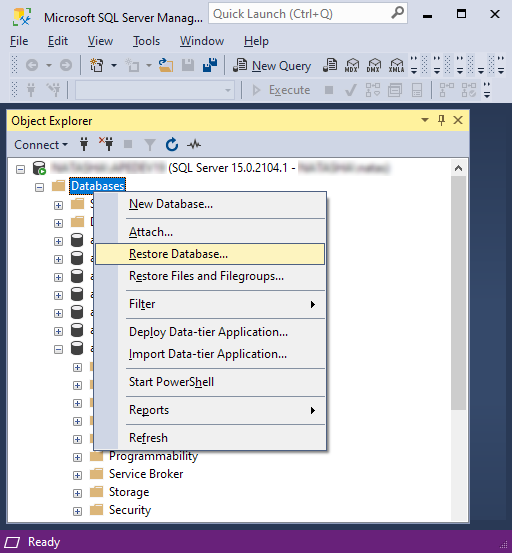Viewport: 512px width, 553px height.
Task: Open the Tools menu
Action: pos(146,41)
